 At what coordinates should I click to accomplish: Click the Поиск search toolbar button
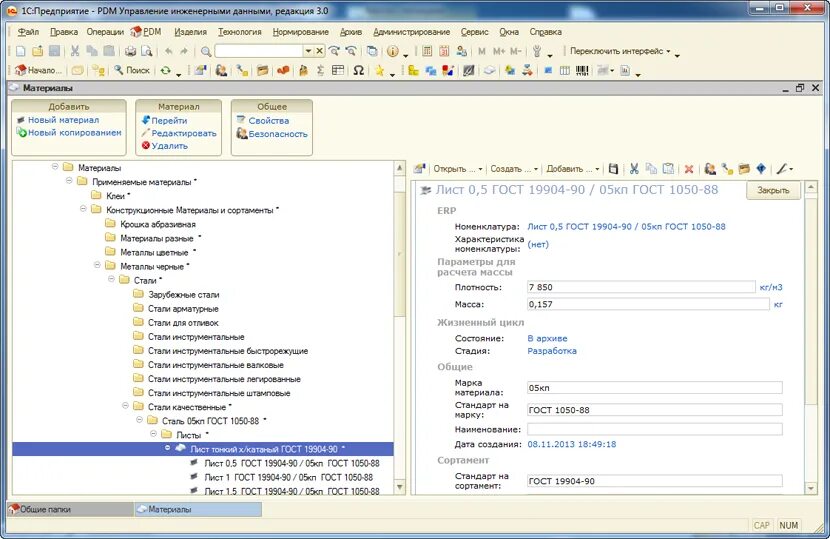[x=132, y=70]
